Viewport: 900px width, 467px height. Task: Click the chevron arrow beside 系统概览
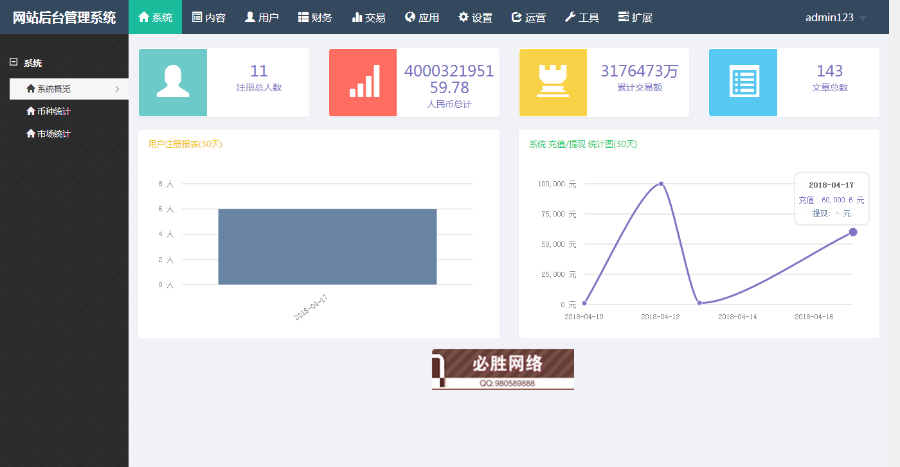coord(117,89)
